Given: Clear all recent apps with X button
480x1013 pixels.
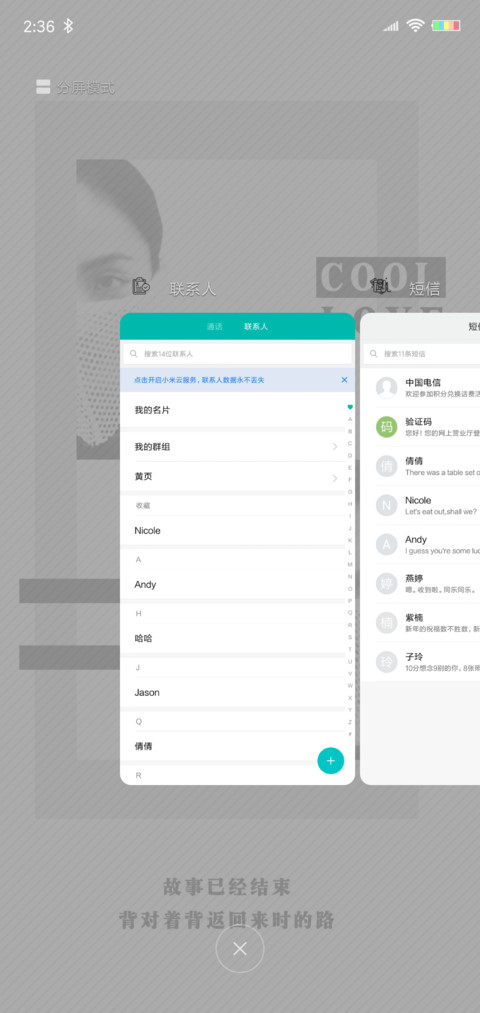Looking at the screenshot, I should pos(240,948).
